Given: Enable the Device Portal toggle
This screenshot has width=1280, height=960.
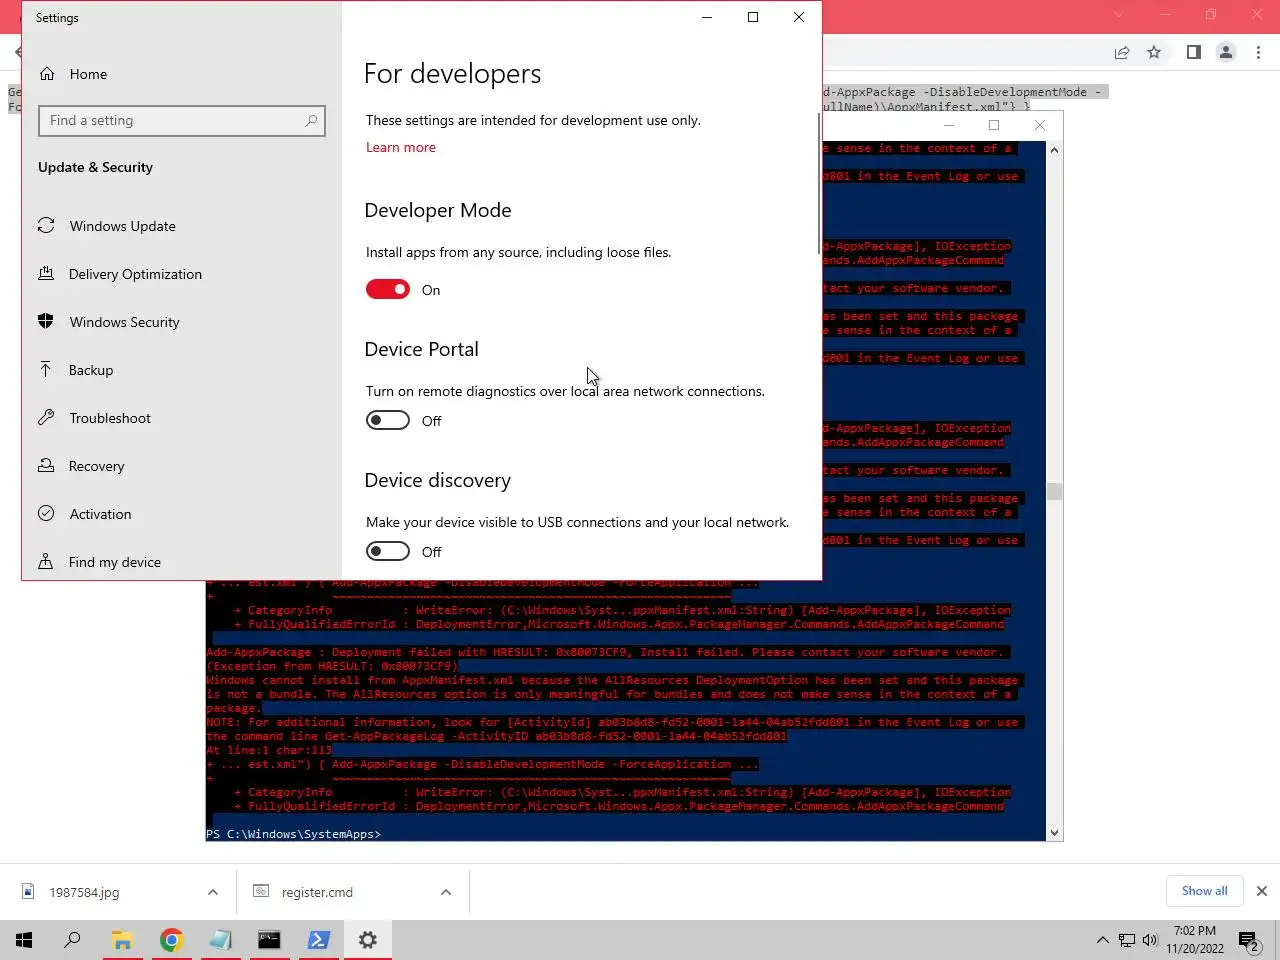Looking at the screenshot, I should tap(388, 420).
